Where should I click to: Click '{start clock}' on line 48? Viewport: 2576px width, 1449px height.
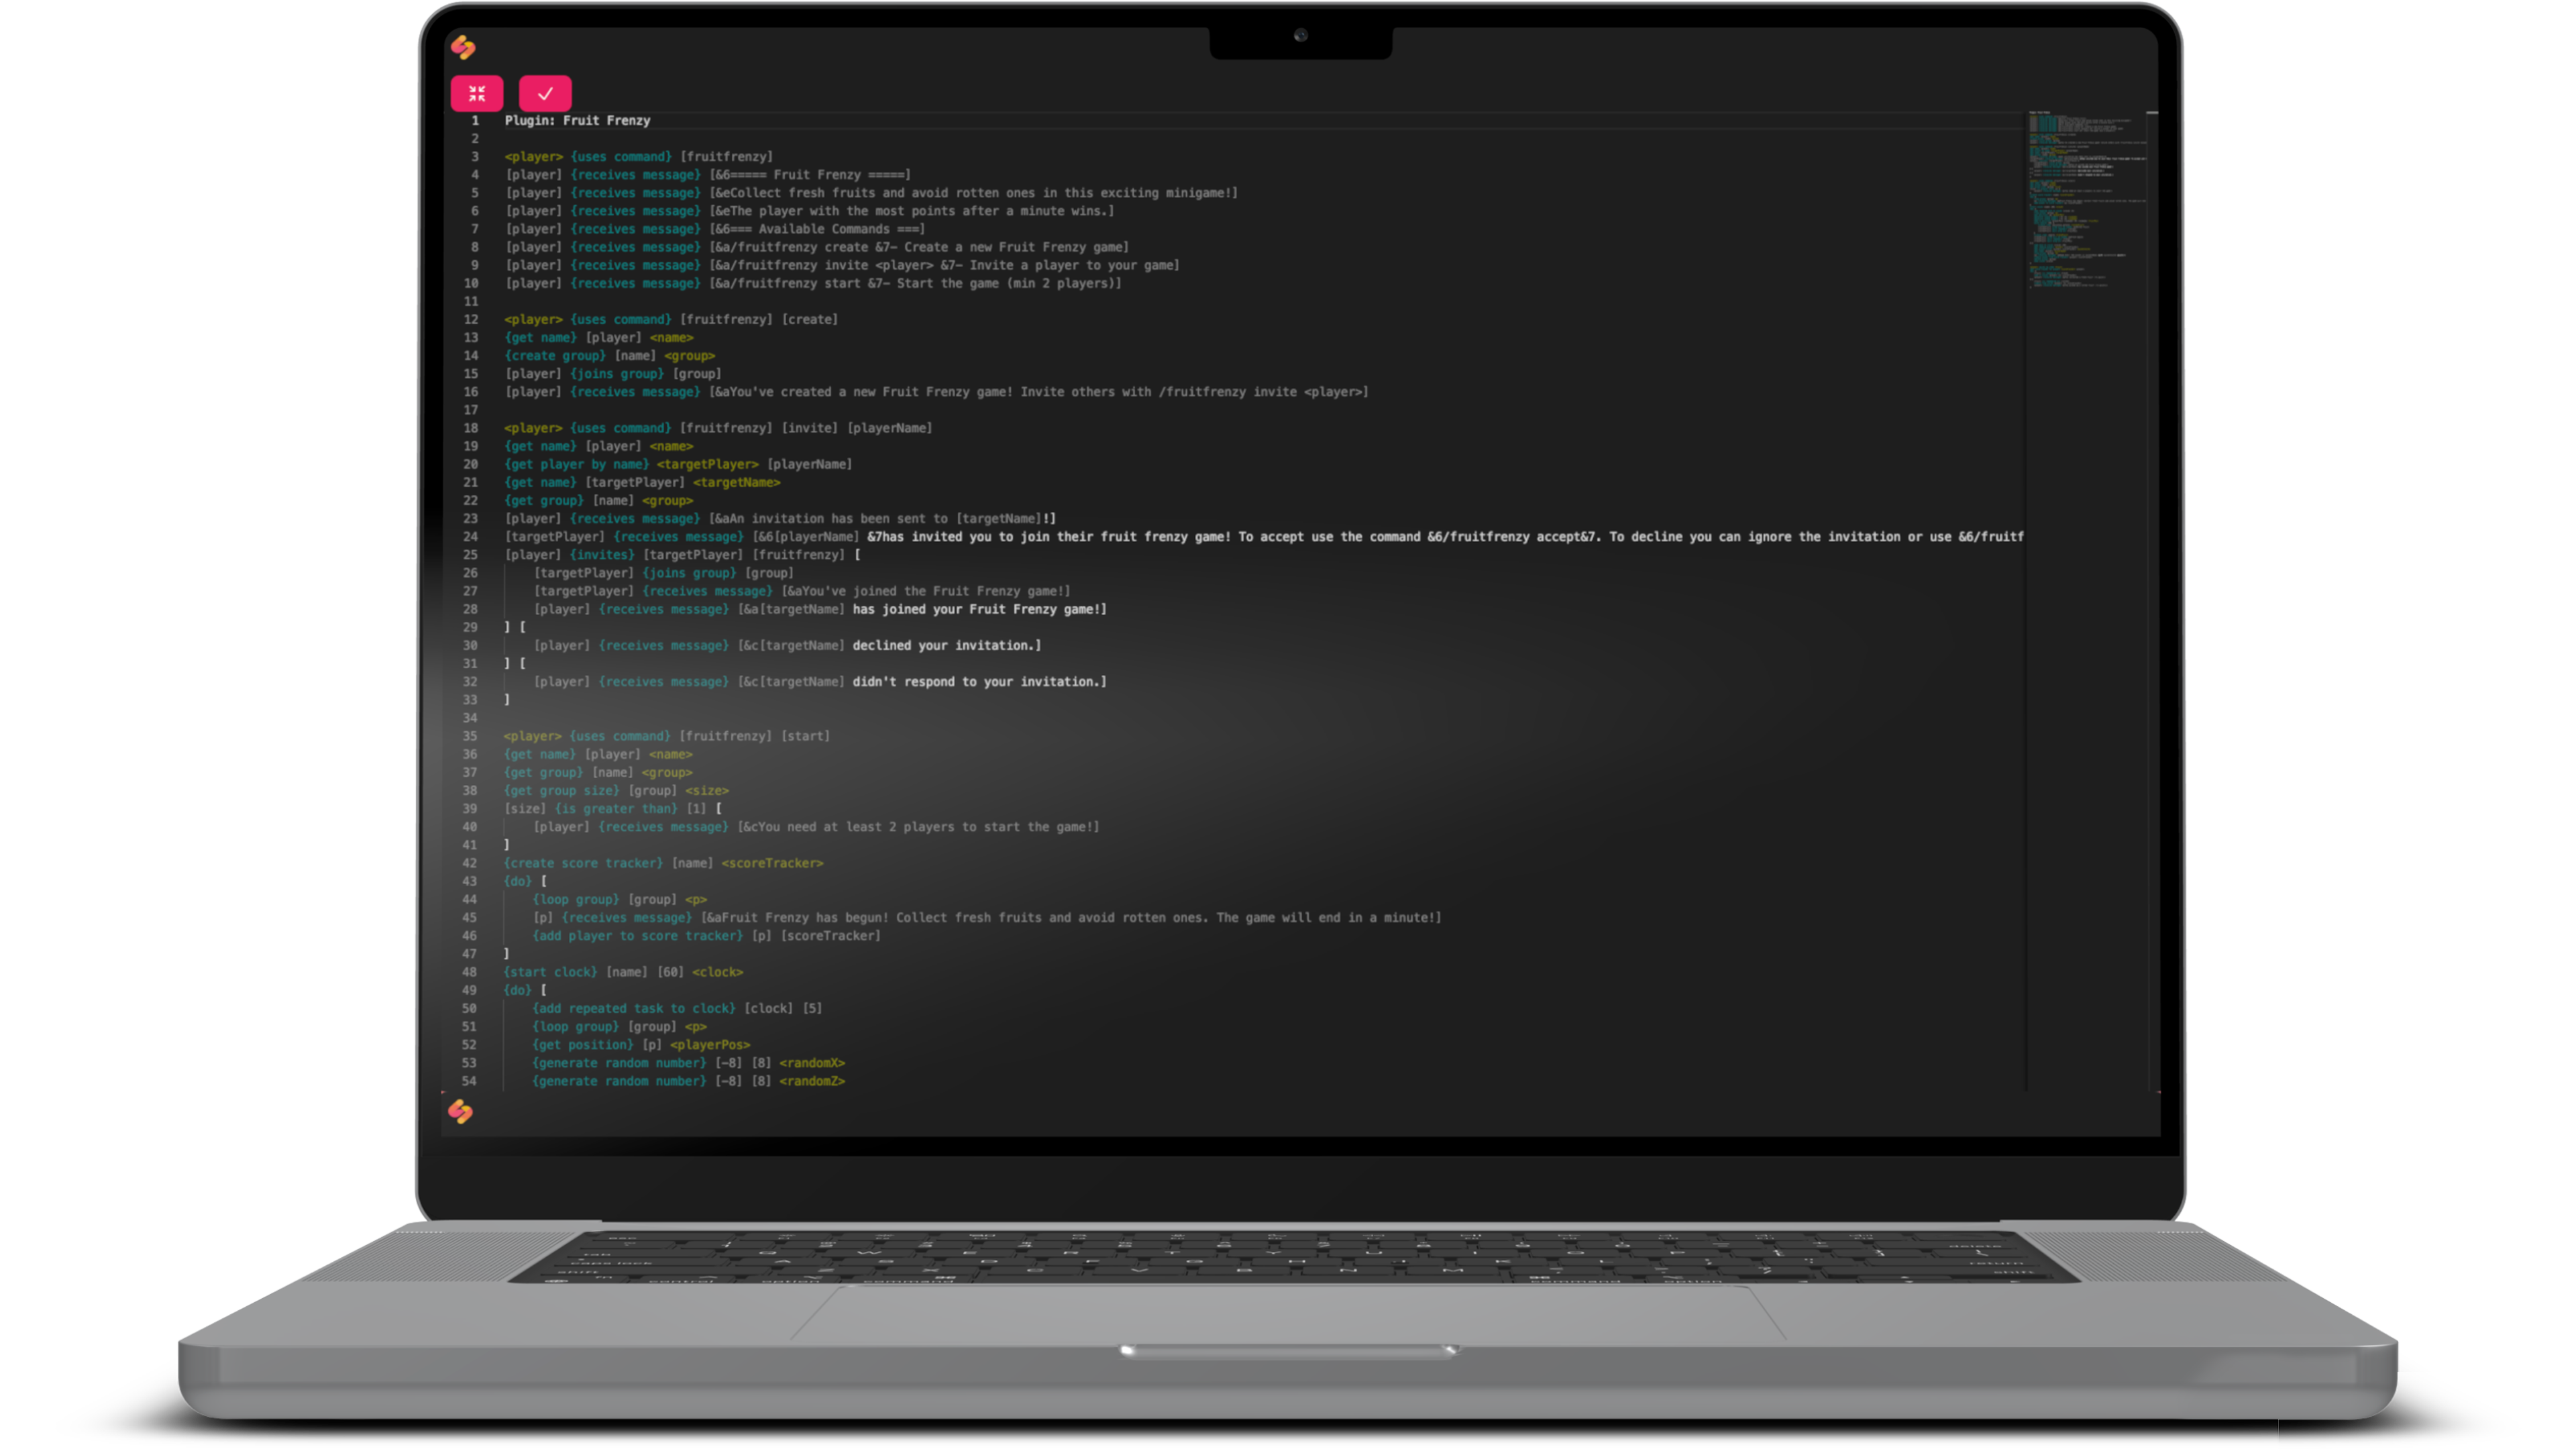pos(550,972)
